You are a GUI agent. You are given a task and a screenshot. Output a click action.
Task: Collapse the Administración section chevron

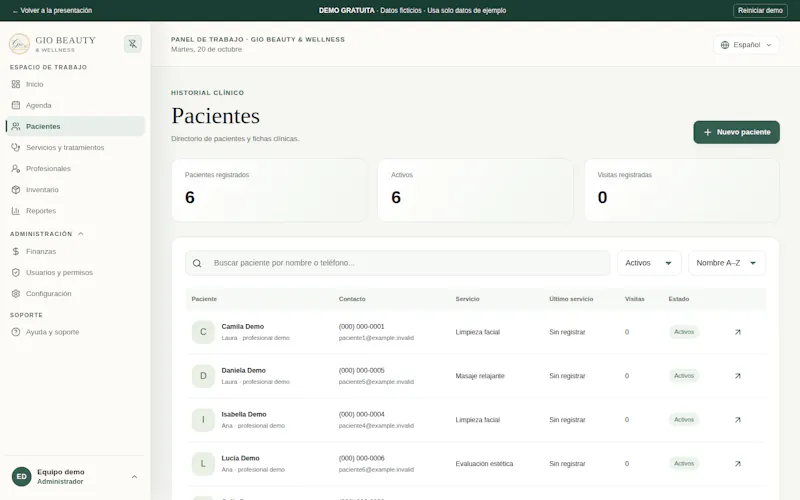81,234
